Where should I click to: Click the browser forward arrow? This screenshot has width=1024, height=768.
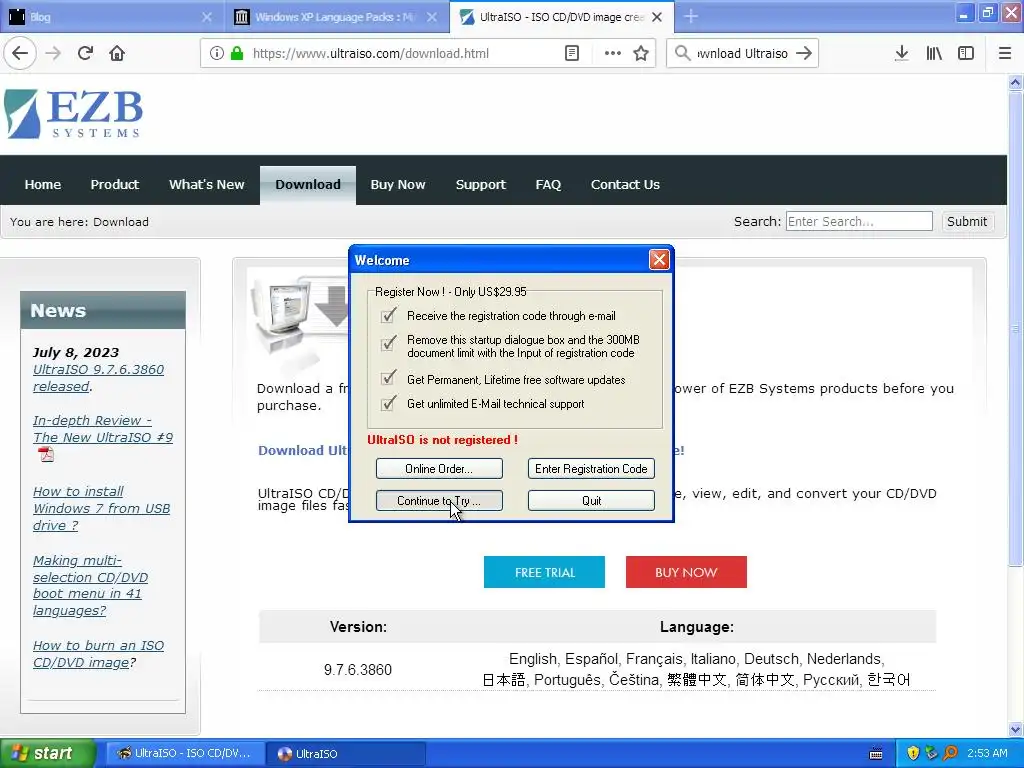53,53
